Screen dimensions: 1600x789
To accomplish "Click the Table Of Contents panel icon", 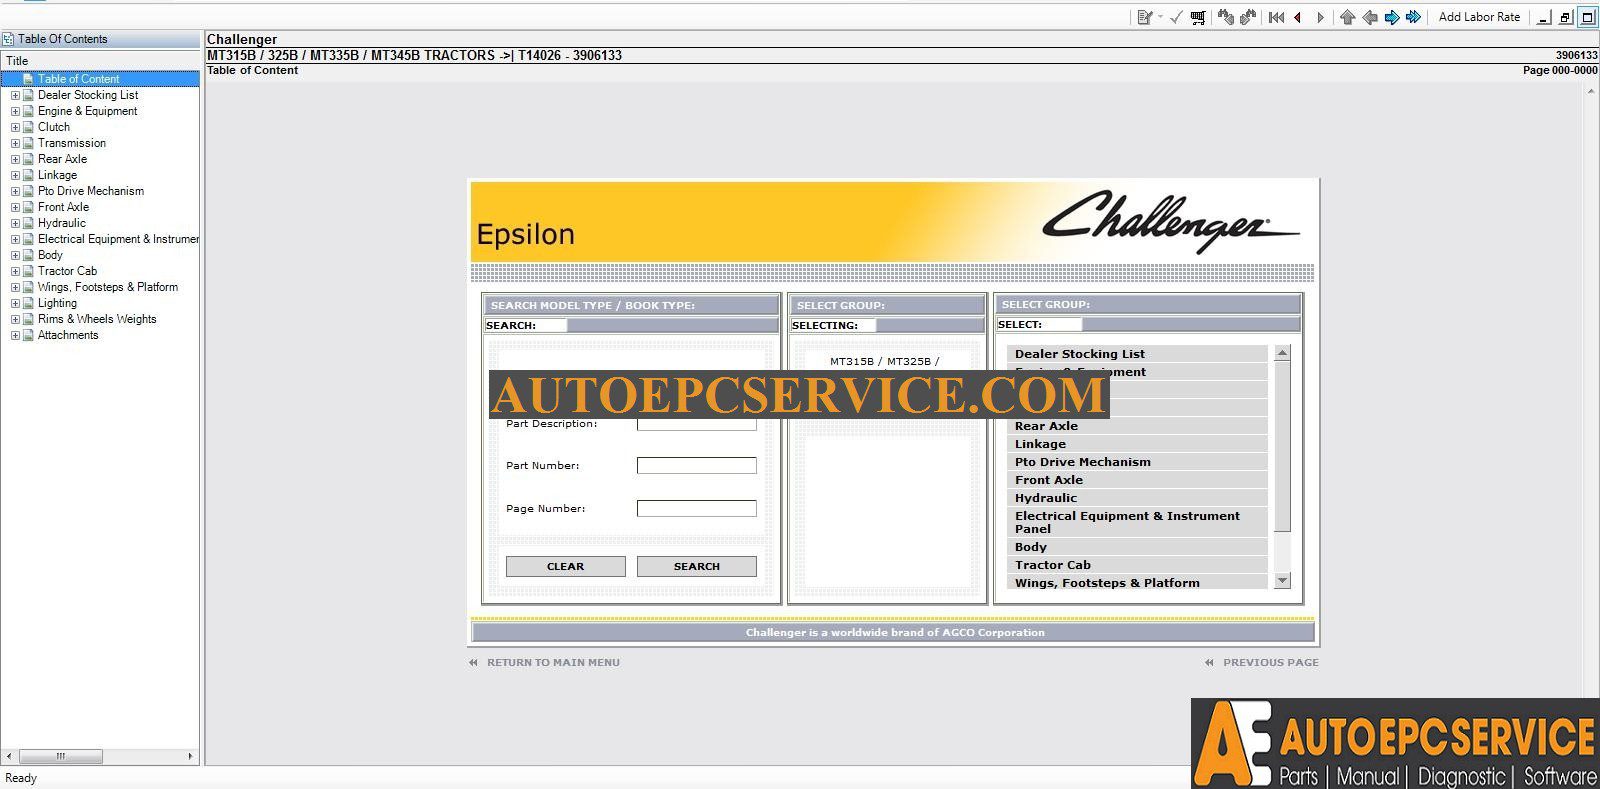I will (x=8, y=39).
